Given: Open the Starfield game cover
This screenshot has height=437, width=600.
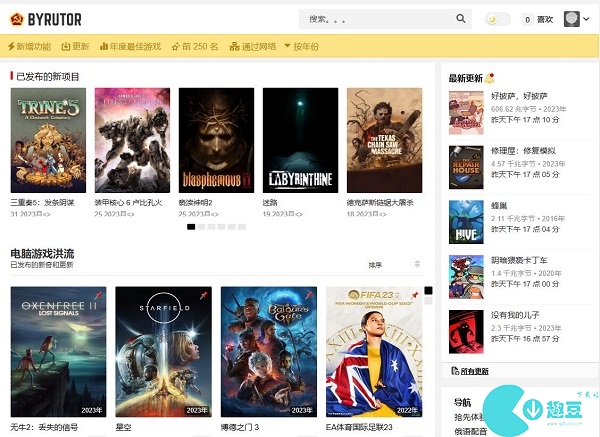Looking at the screenshot, I should (163, 352).
